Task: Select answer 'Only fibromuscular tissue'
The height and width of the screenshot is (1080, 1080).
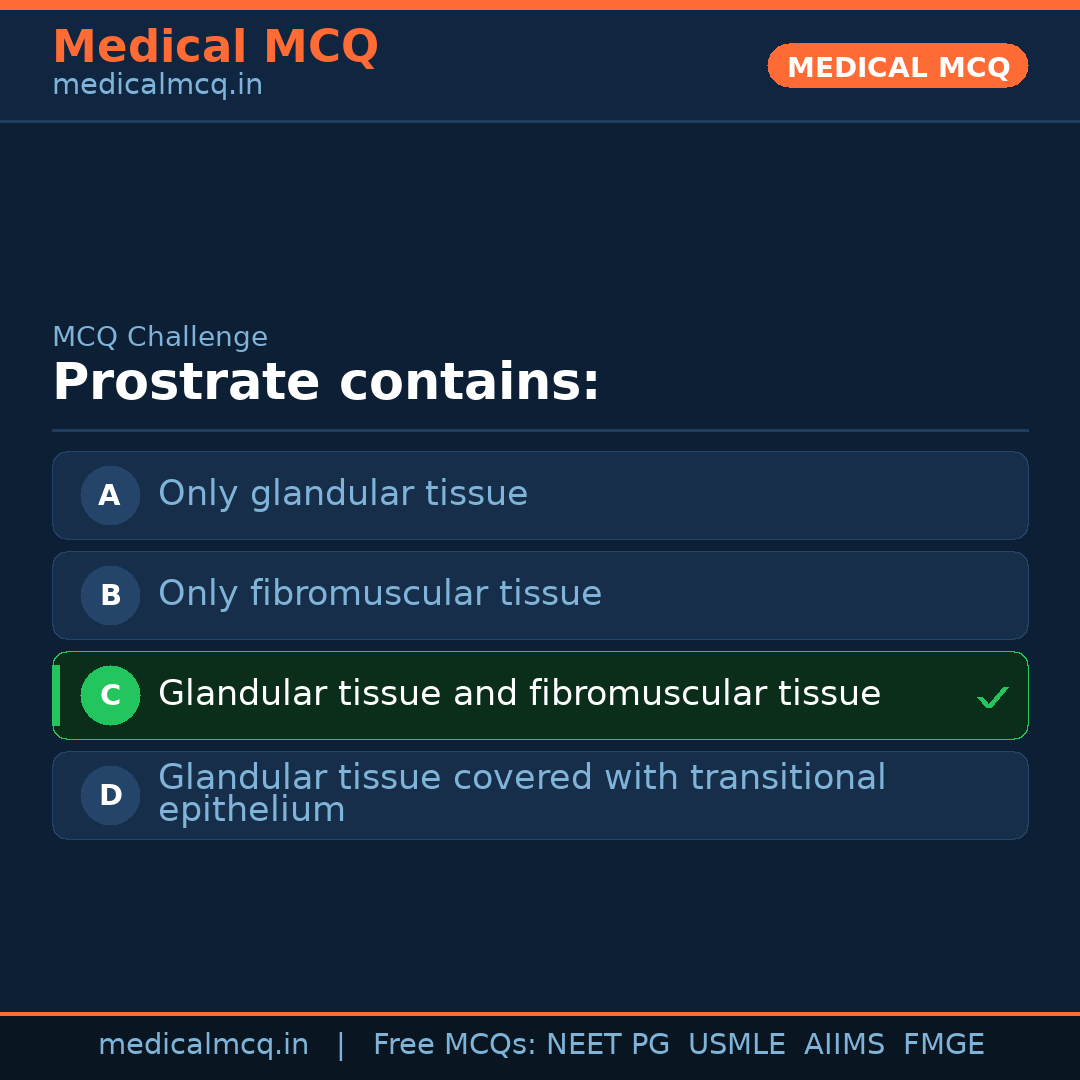Action: click(x=380, y=594)
